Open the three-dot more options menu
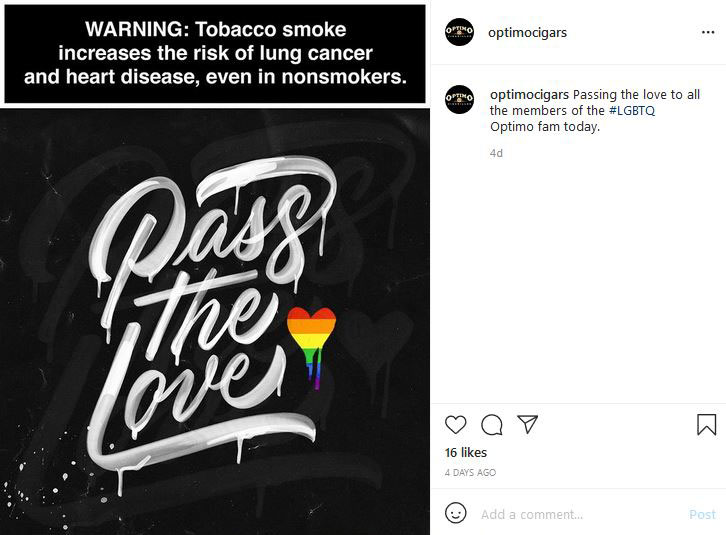Image resolution: width=726 pixels, height=535 pixels. (708, 32)
